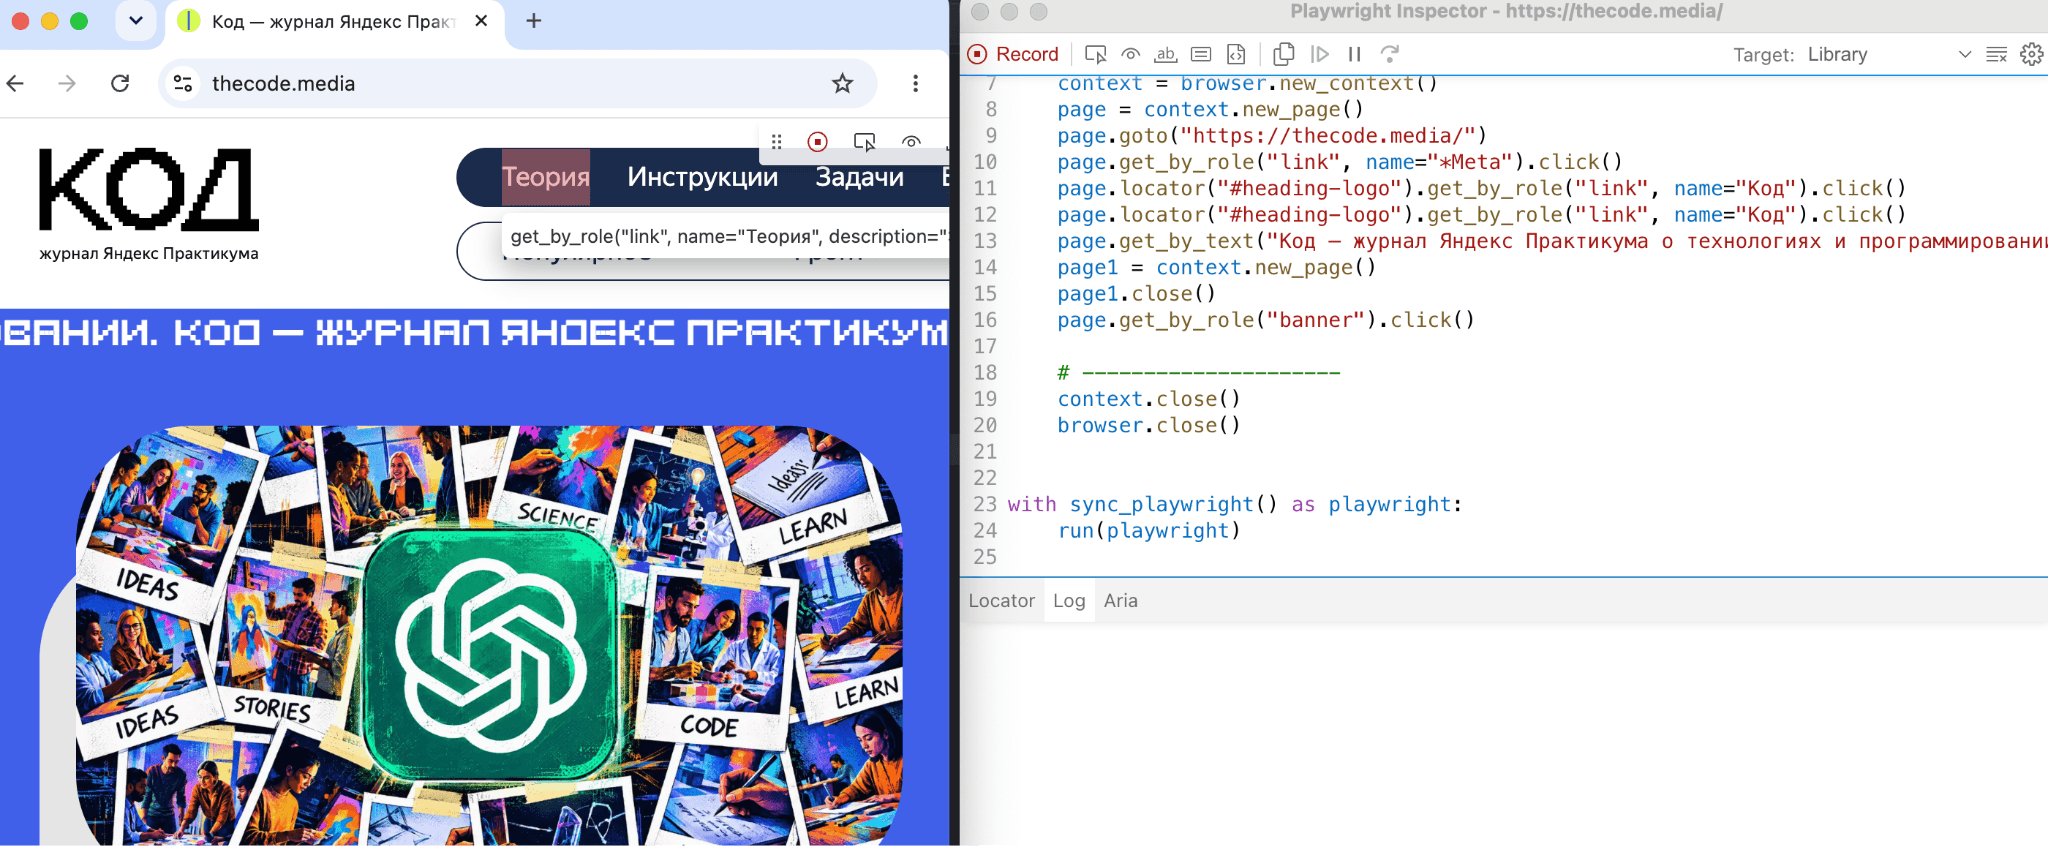This screenshot has height=846, width=2048.
Task: Click overlay pick locator icon in browser
Action: 865,142
